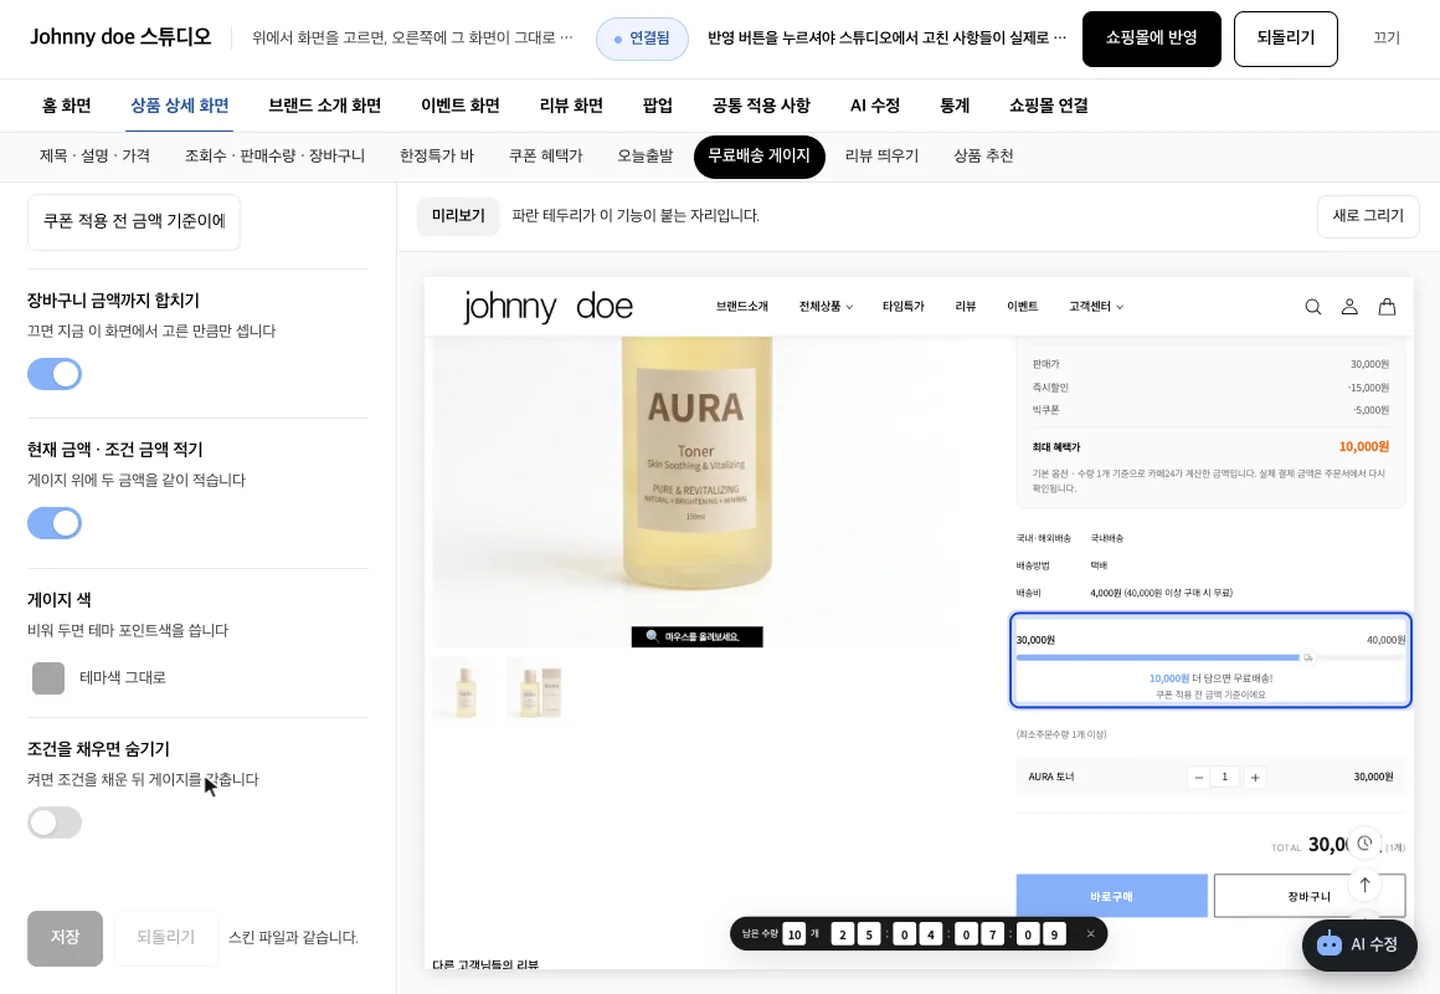
Task: Click '10,000원 더 담으면 무료배송!' text
Action: click(1211, 678)
